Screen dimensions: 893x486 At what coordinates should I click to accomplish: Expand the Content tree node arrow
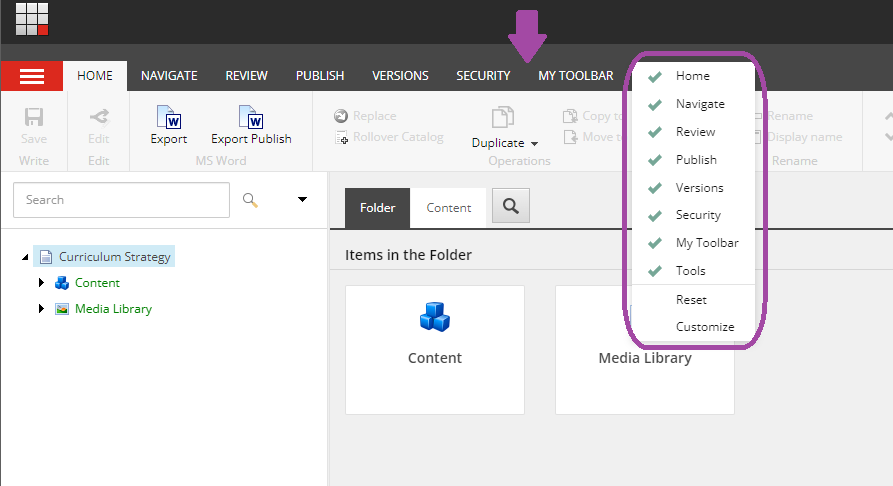[41, 283]
